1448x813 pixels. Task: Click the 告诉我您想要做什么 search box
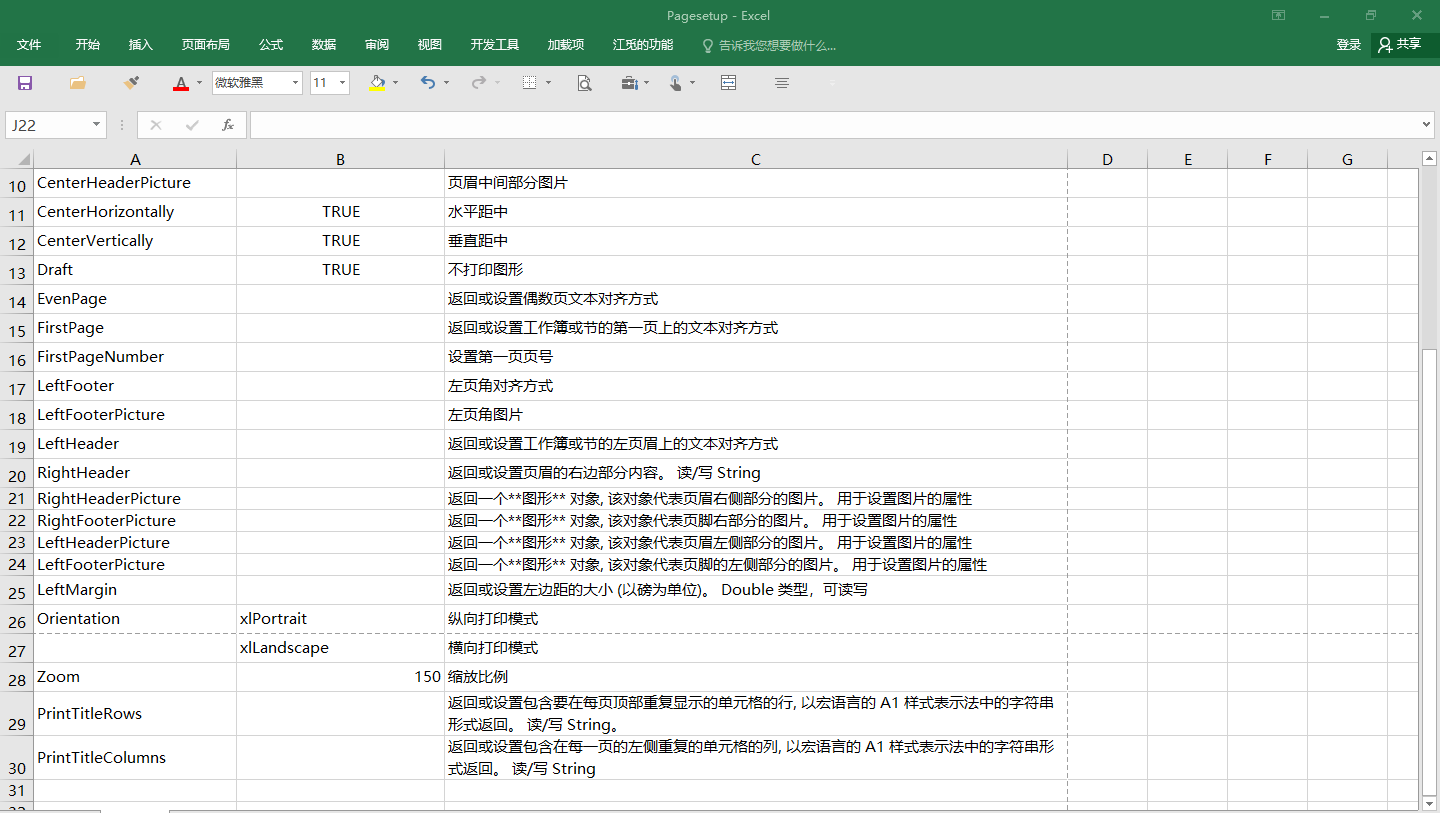(x=769, y=45)
